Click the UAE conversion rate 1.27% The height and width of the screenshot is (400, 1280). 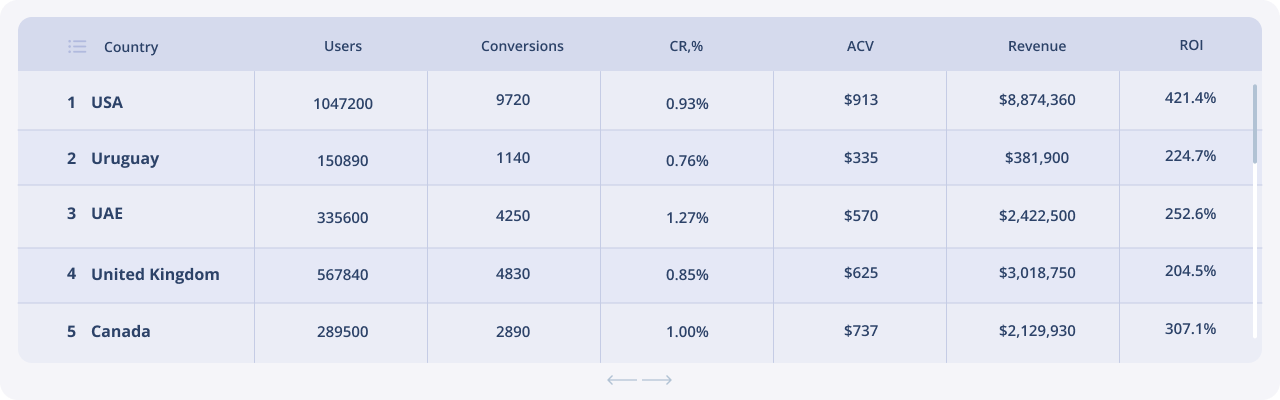(x=687, y=217)
